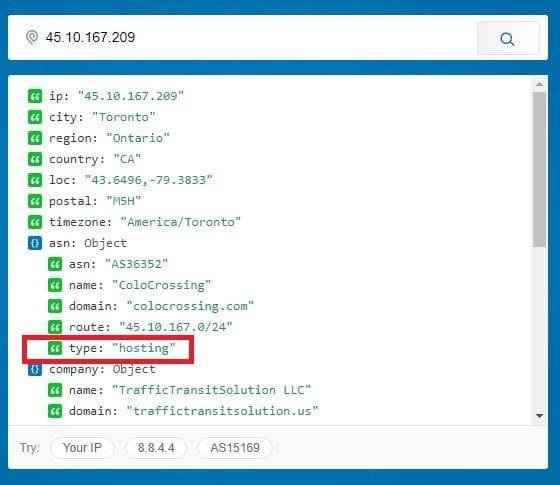The image size is (560, 485).
Task: Click the quote icon beside region Ontario
Action: click(x=35, y=138)
